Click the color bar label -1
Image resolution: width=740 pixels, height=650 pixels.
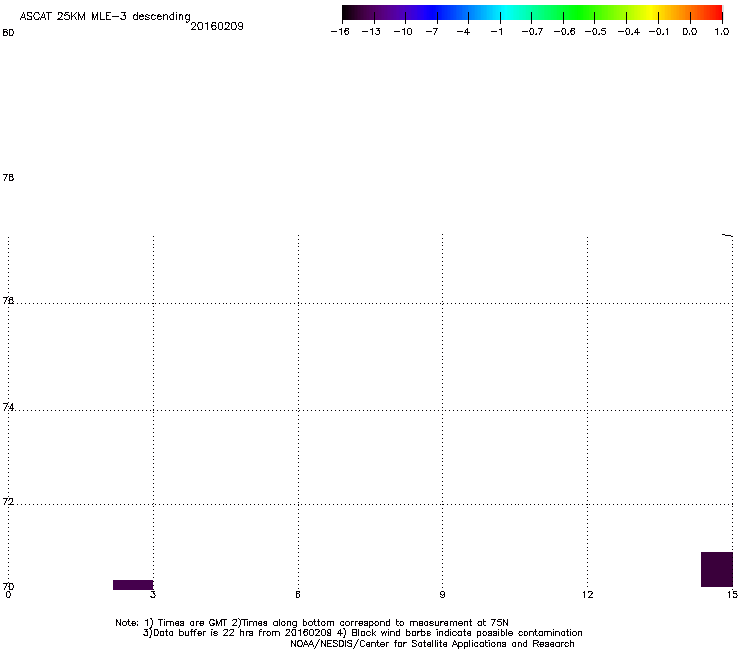(496, 32)
